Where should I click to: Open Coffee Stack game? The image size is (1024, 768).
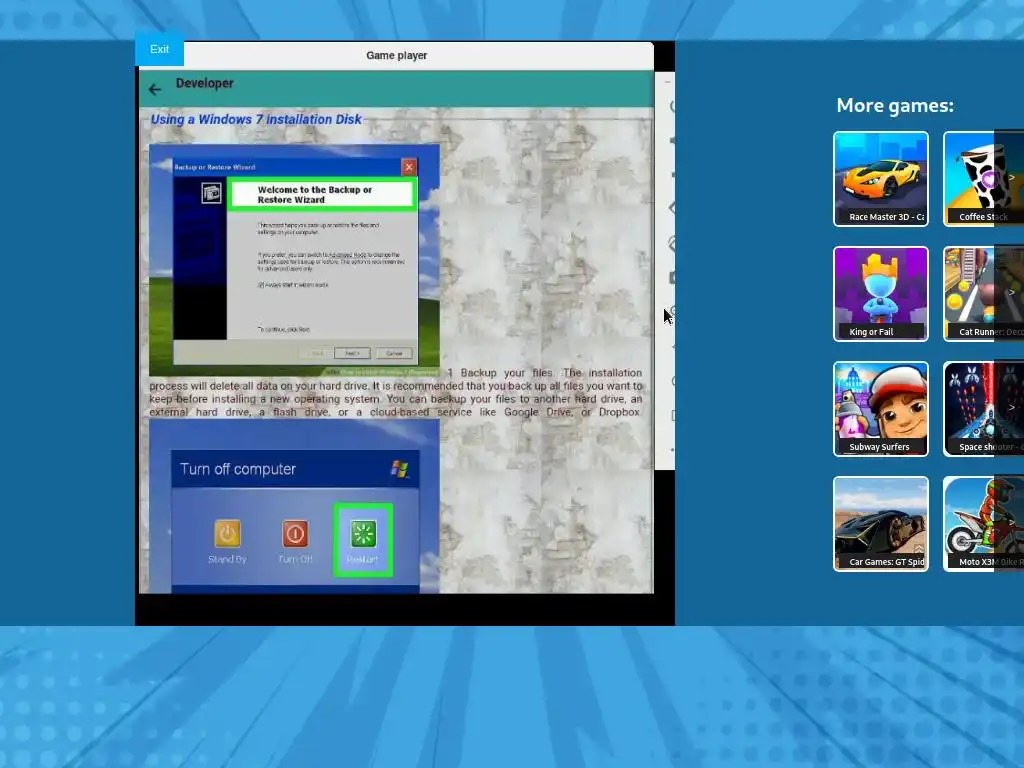click(984, 179)
